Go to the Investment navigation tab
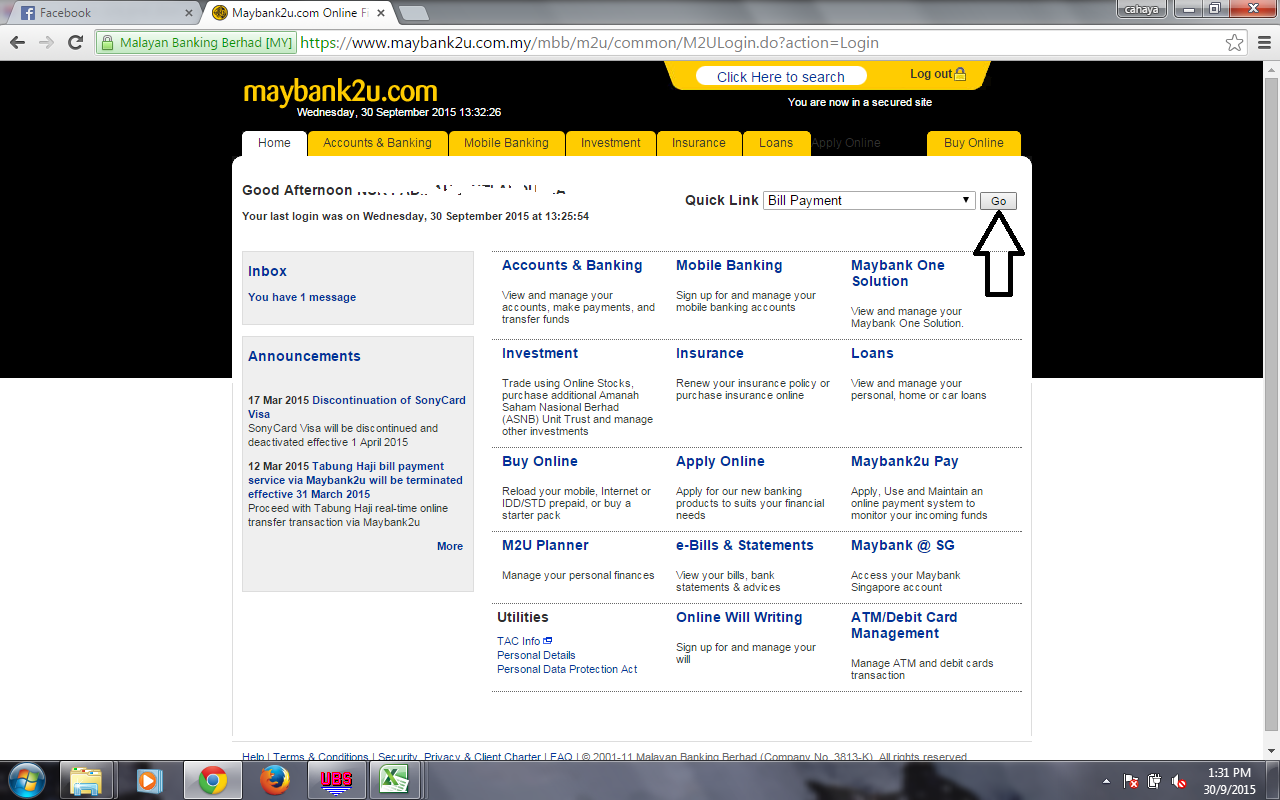Viewport: 1280px width, 800px height. pyautogui.click(x=610, y=143)
